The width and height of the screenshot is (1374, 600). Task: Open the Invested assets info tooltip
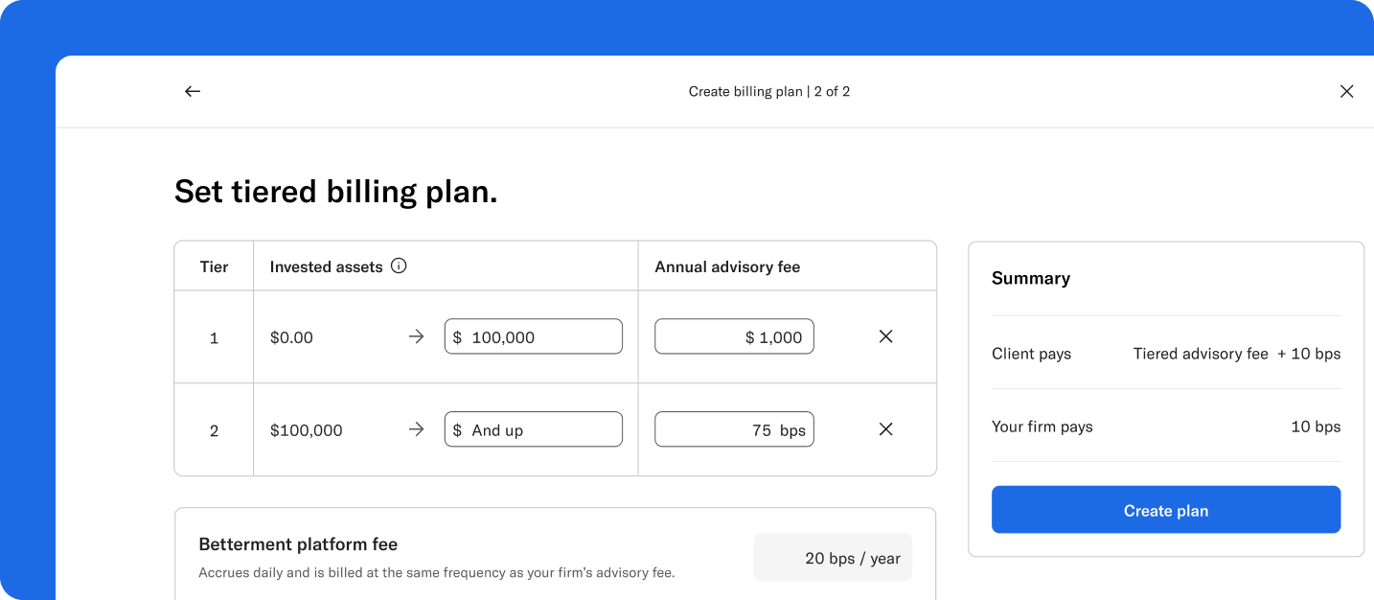tap(399, 266)
